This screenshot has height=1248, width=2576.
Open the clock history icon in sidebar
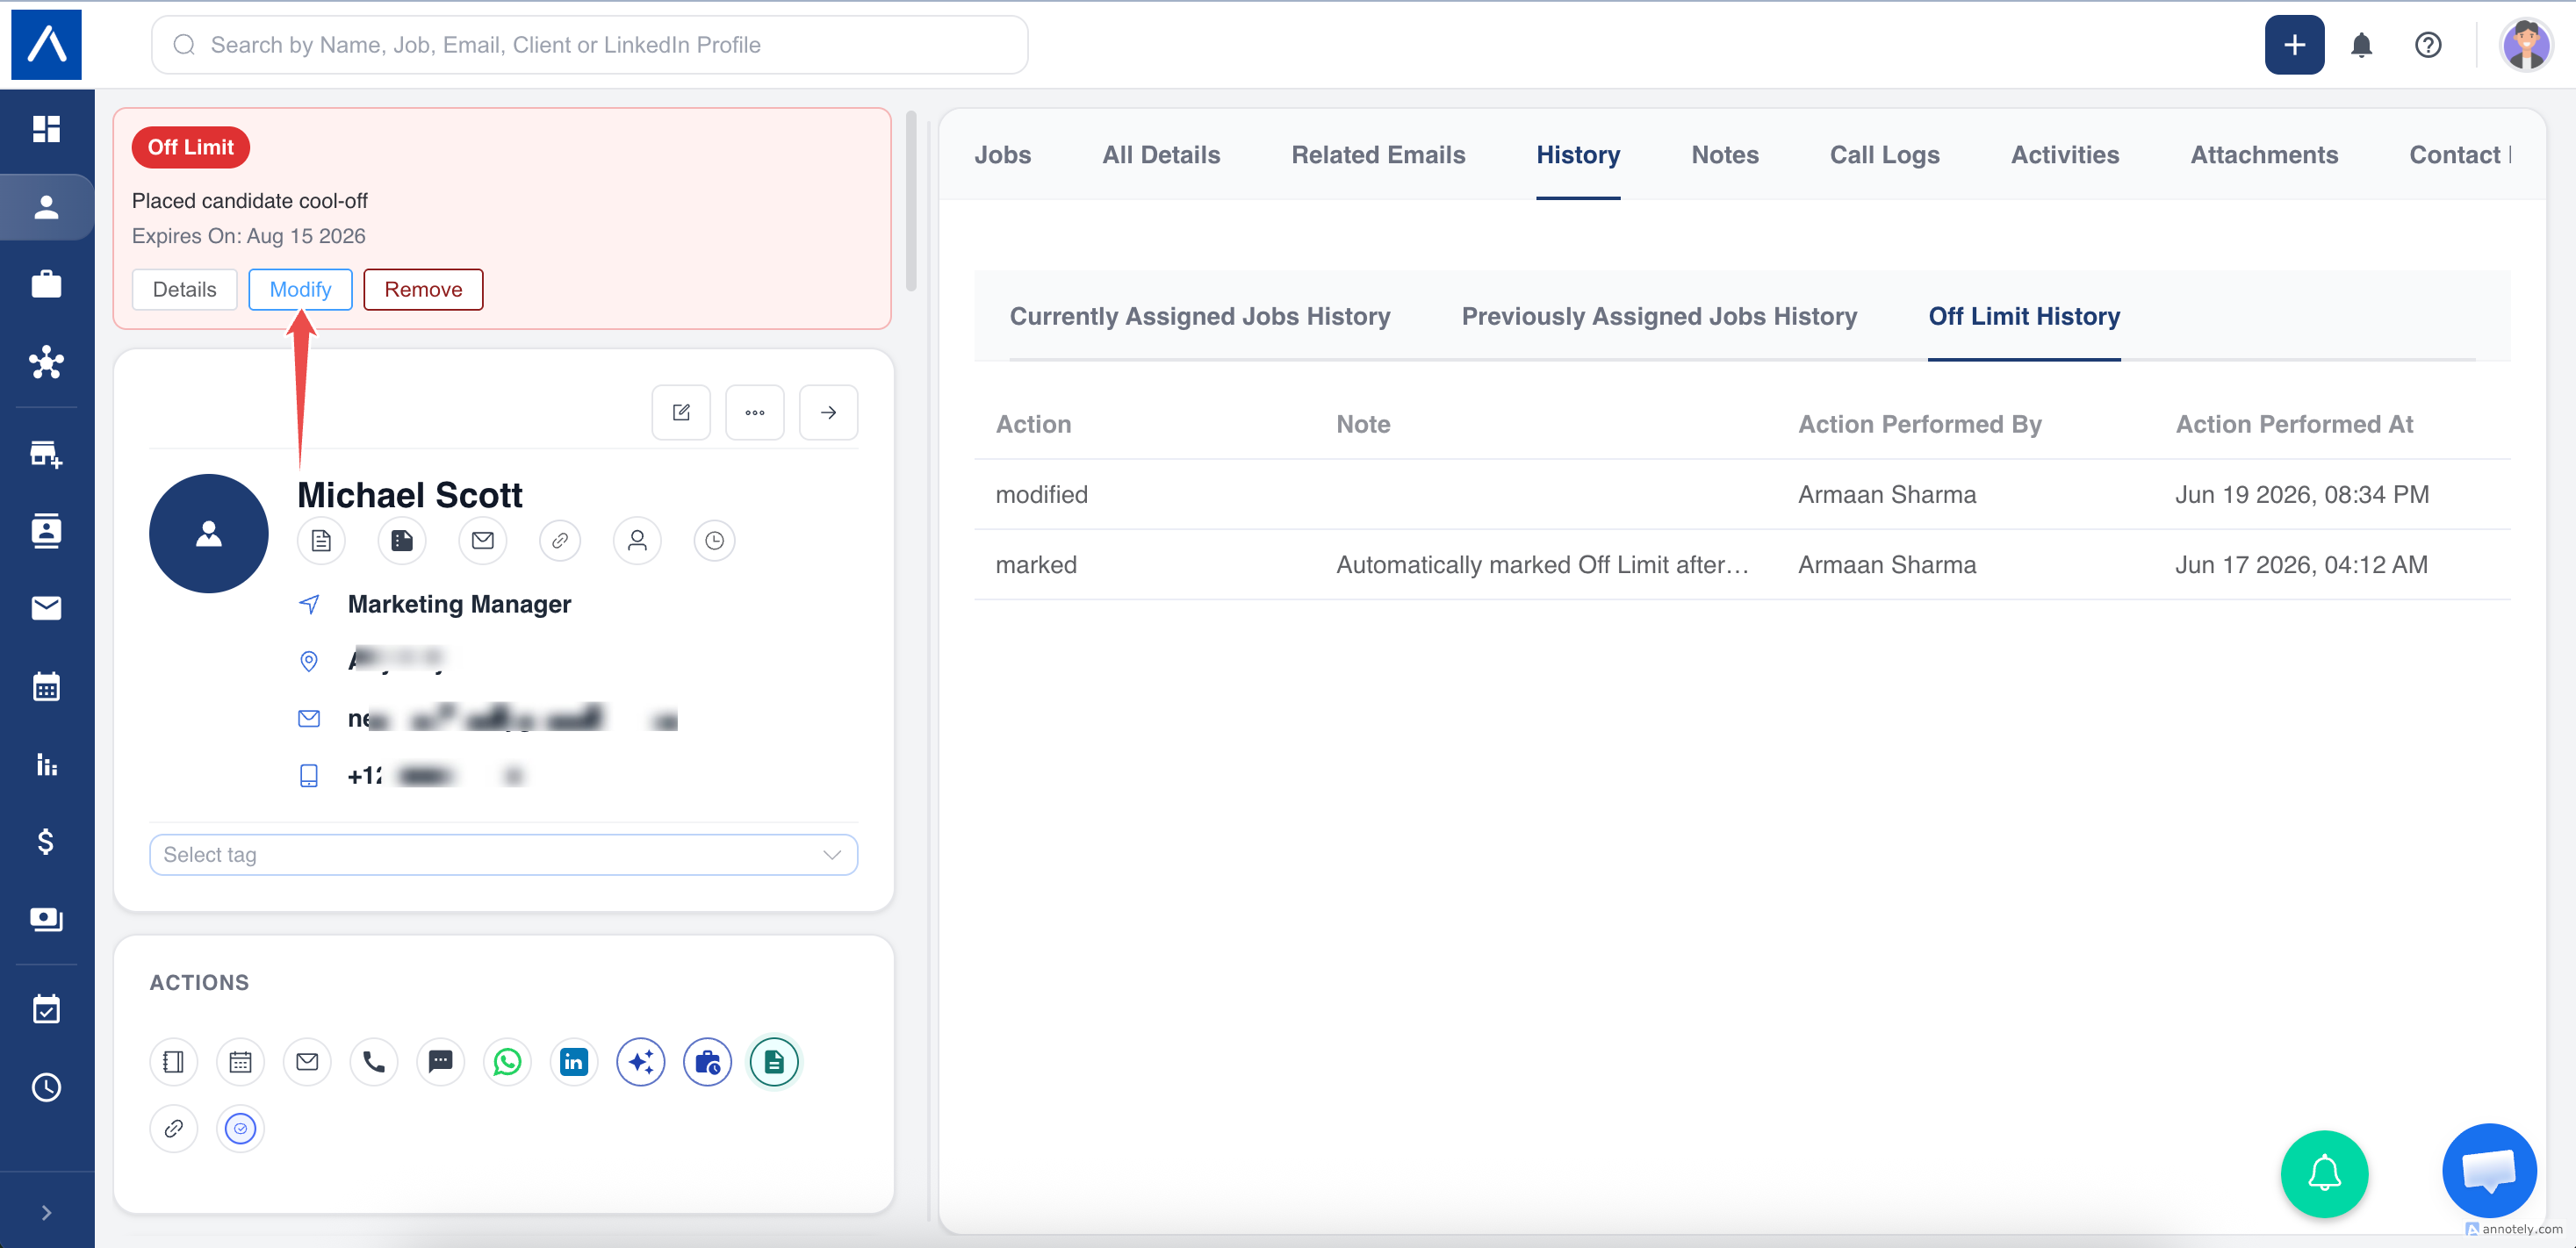(46, 1087)
